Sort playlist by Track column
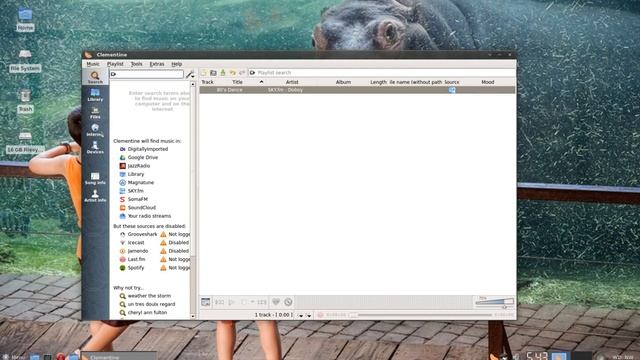Viewport: 640px width, 360px height. point(207,82)
